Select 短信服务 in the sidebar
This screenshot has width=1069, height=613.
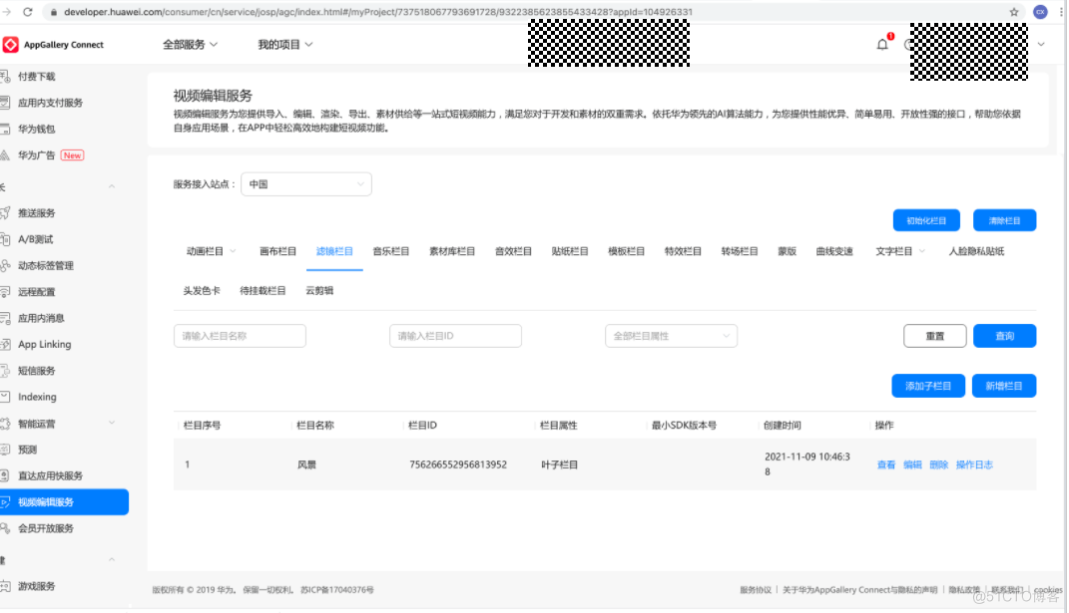(37, 370)
